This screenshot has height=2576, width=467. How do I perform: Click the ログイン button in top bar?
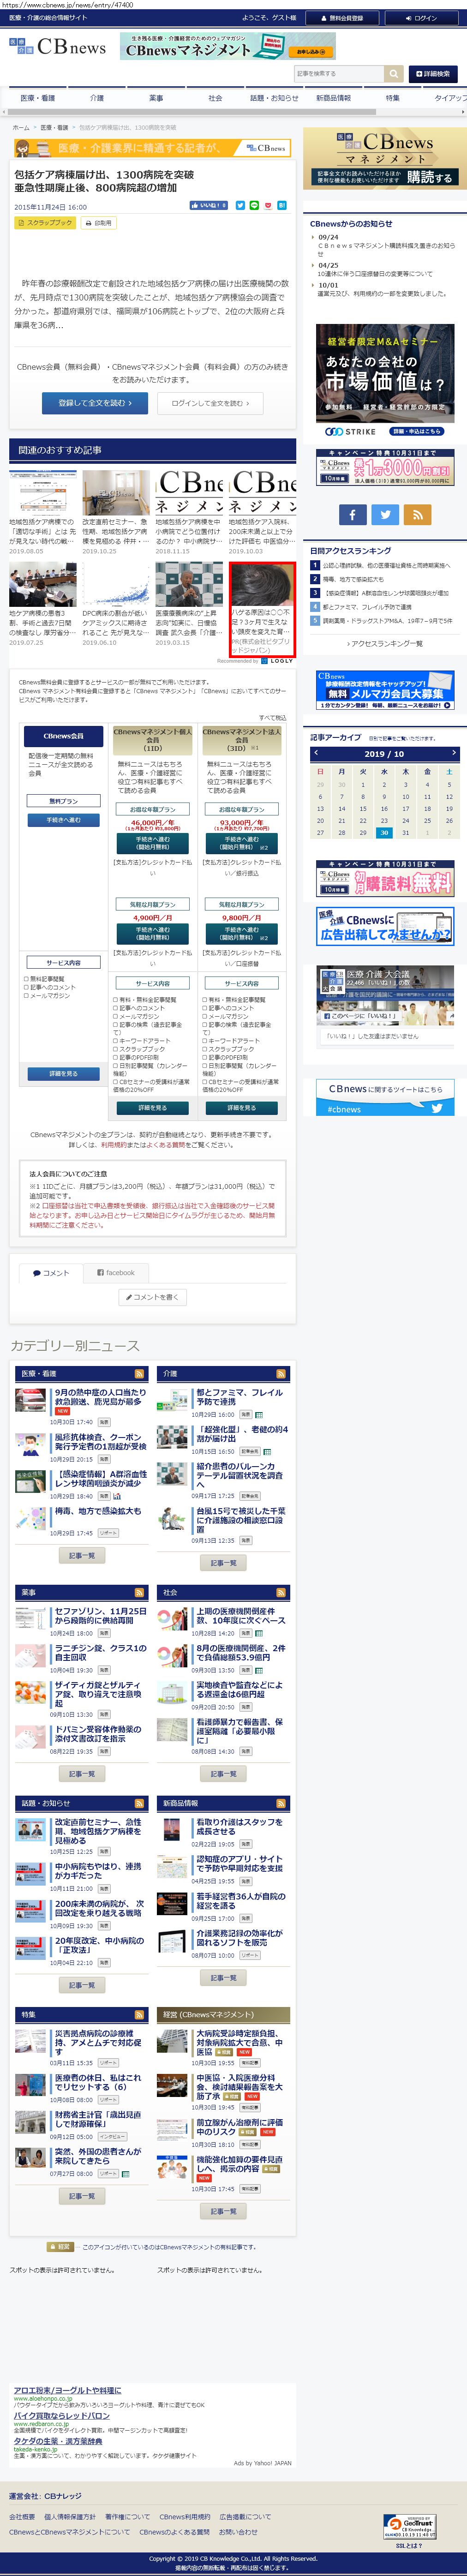[421, 17]
